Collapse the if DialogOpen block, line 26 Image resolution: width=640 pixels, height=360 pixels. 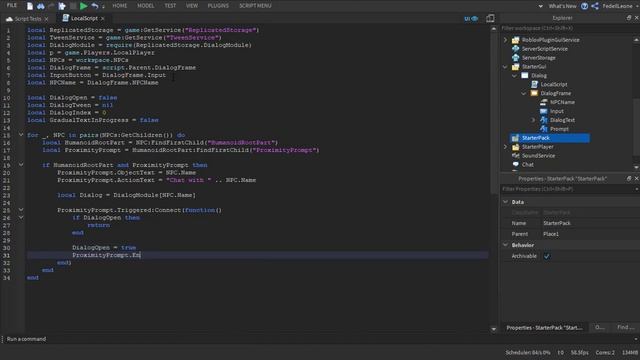coord(21,218)
